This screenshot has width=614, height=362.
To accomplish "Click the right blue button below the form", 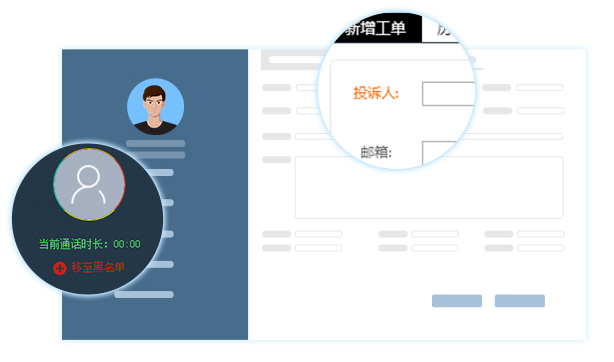I will point(520,301).
